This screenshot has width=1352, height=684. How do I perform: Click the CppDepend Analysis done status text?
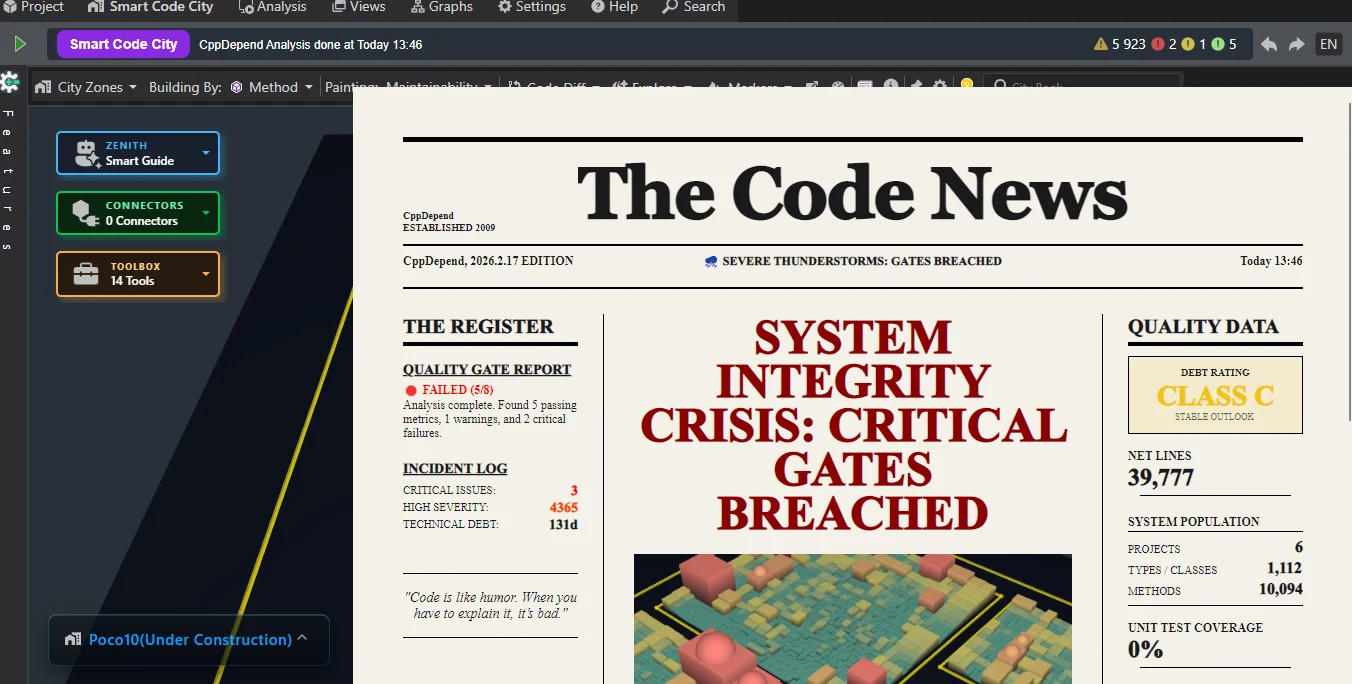[x=311, y=45]
